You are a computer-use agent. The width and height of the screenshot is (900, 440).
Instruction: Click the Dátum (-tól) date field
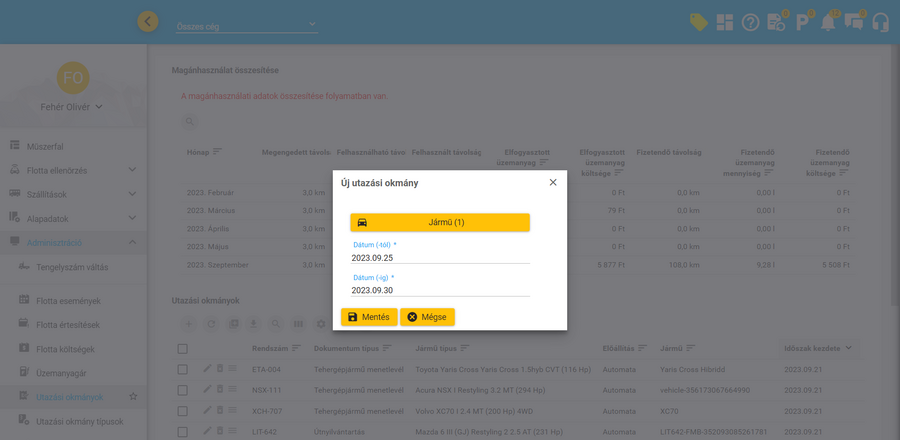click(x=440, y=258)
